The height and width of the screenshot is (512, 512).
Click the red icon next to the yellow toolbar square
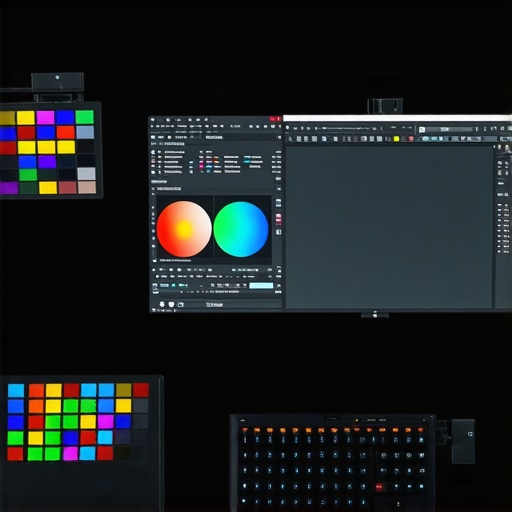pos(411,139)
